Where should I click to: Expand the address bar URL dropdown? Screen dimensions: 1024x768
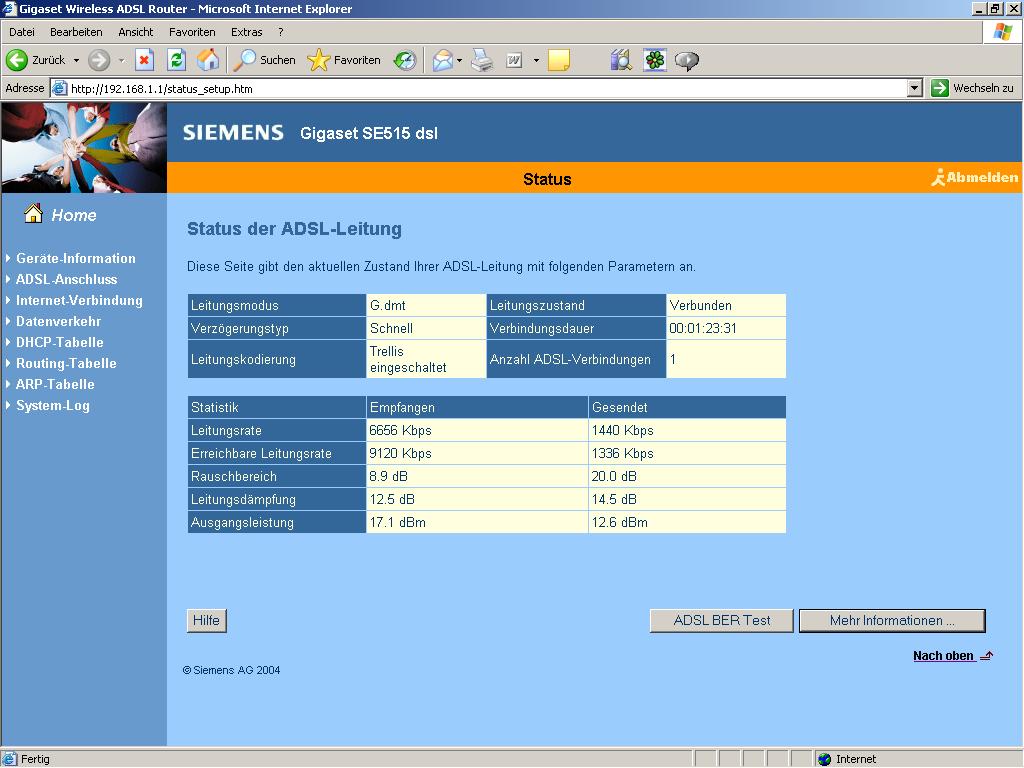click(x=915, y=88)
